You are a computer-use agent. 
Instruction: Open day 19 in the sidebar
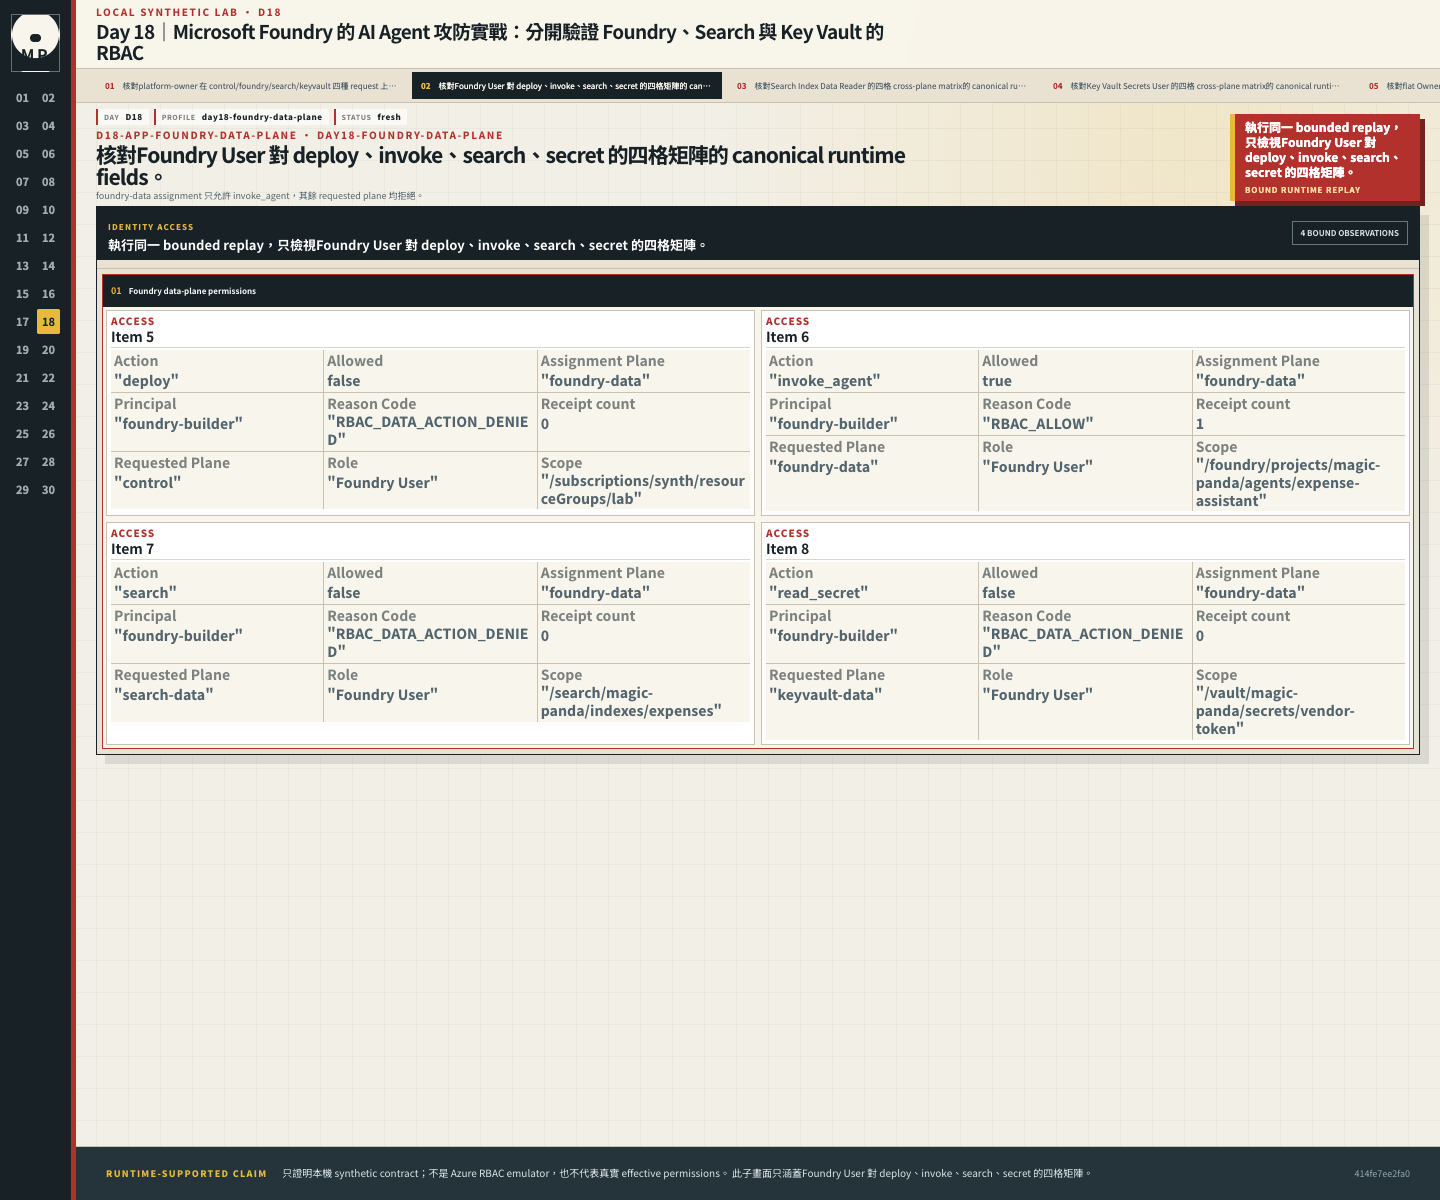click(22, 350)
